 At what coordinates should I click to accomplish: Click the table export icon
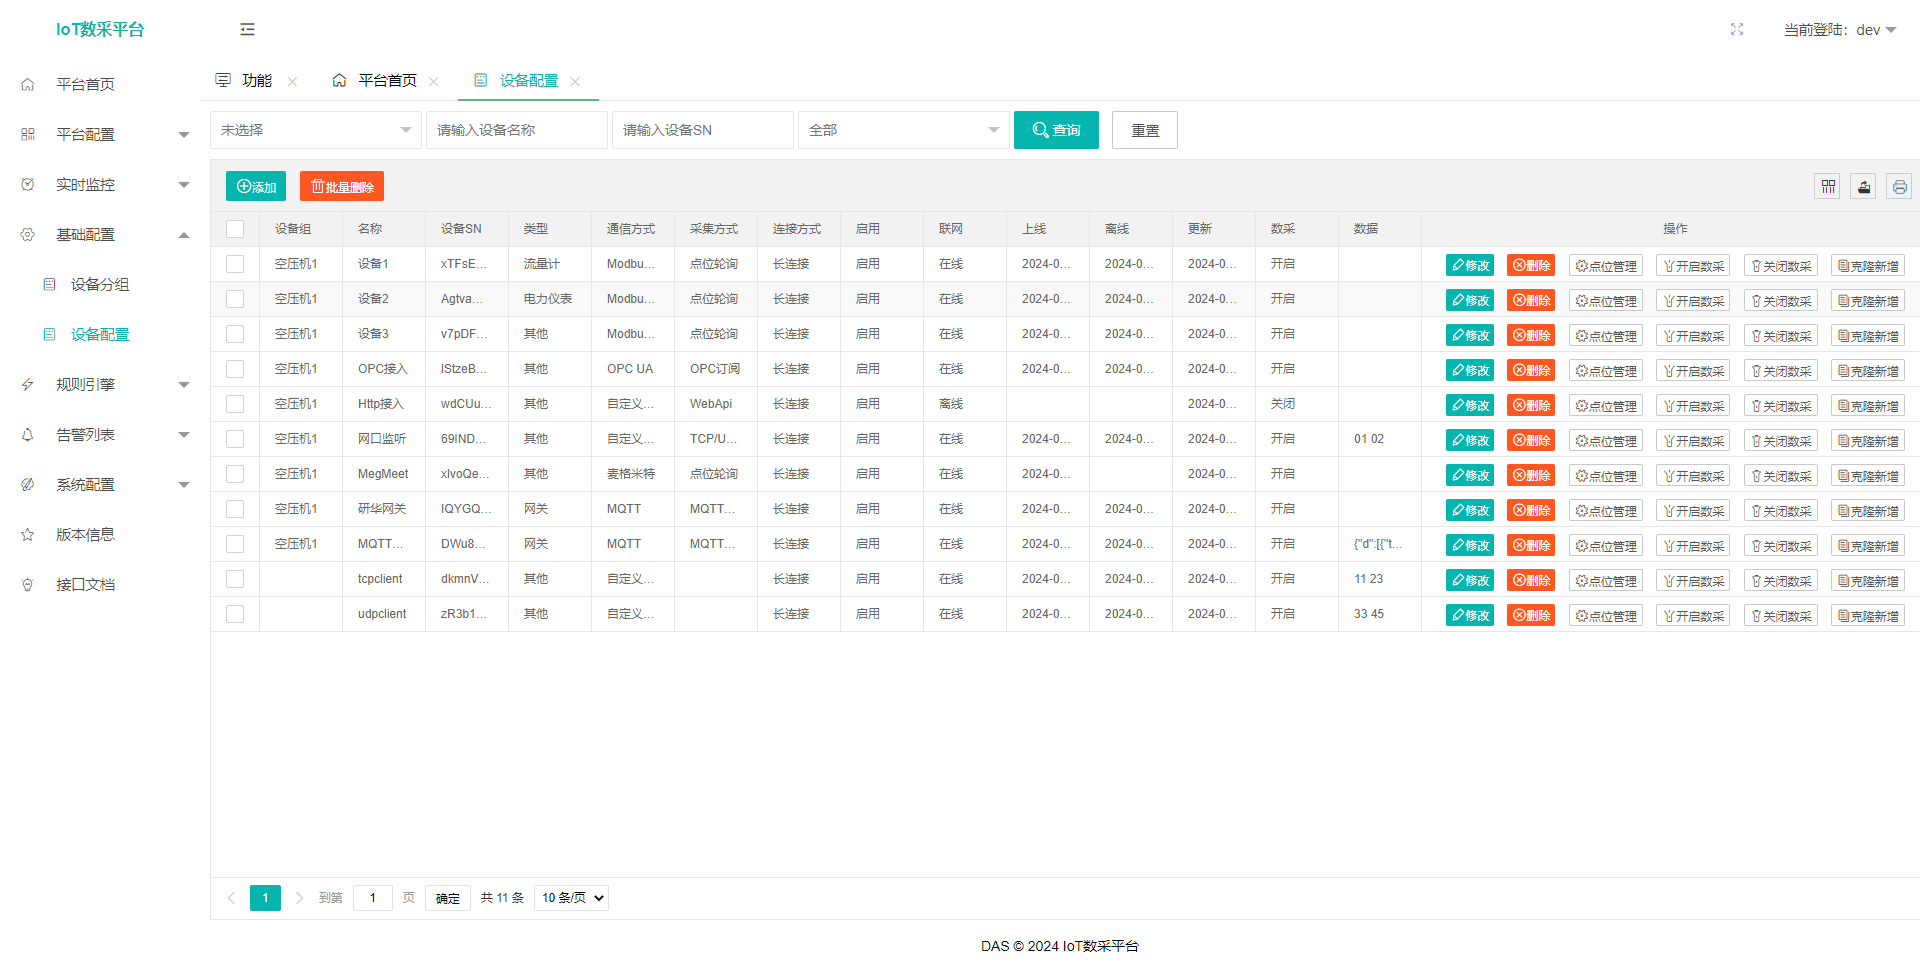click(x=1864, y=186)
